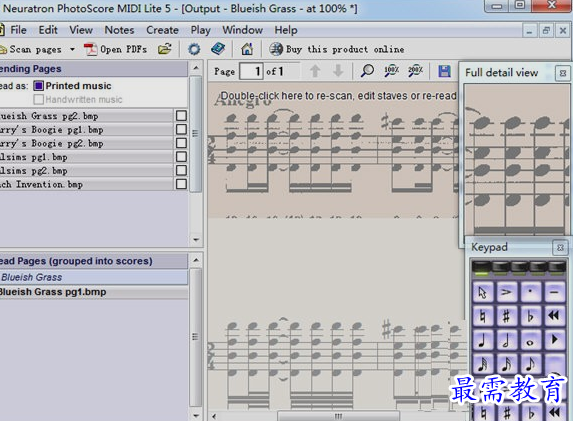The width and height of the screenshot is (573, 421).
Task: Select the first Keypad layout tab
Action: coord(481,268)
